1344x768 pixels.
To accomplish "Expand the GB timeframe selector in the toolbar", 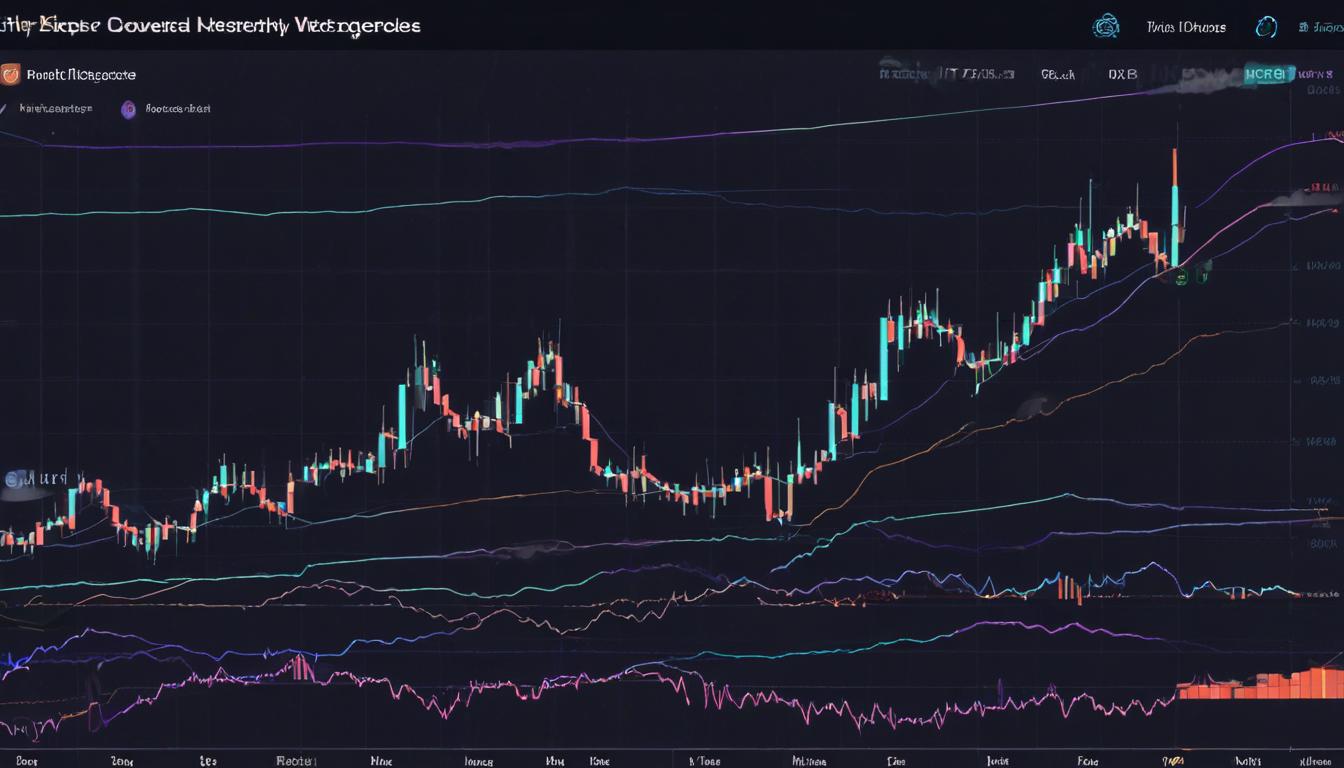I will click(1056, 73).
